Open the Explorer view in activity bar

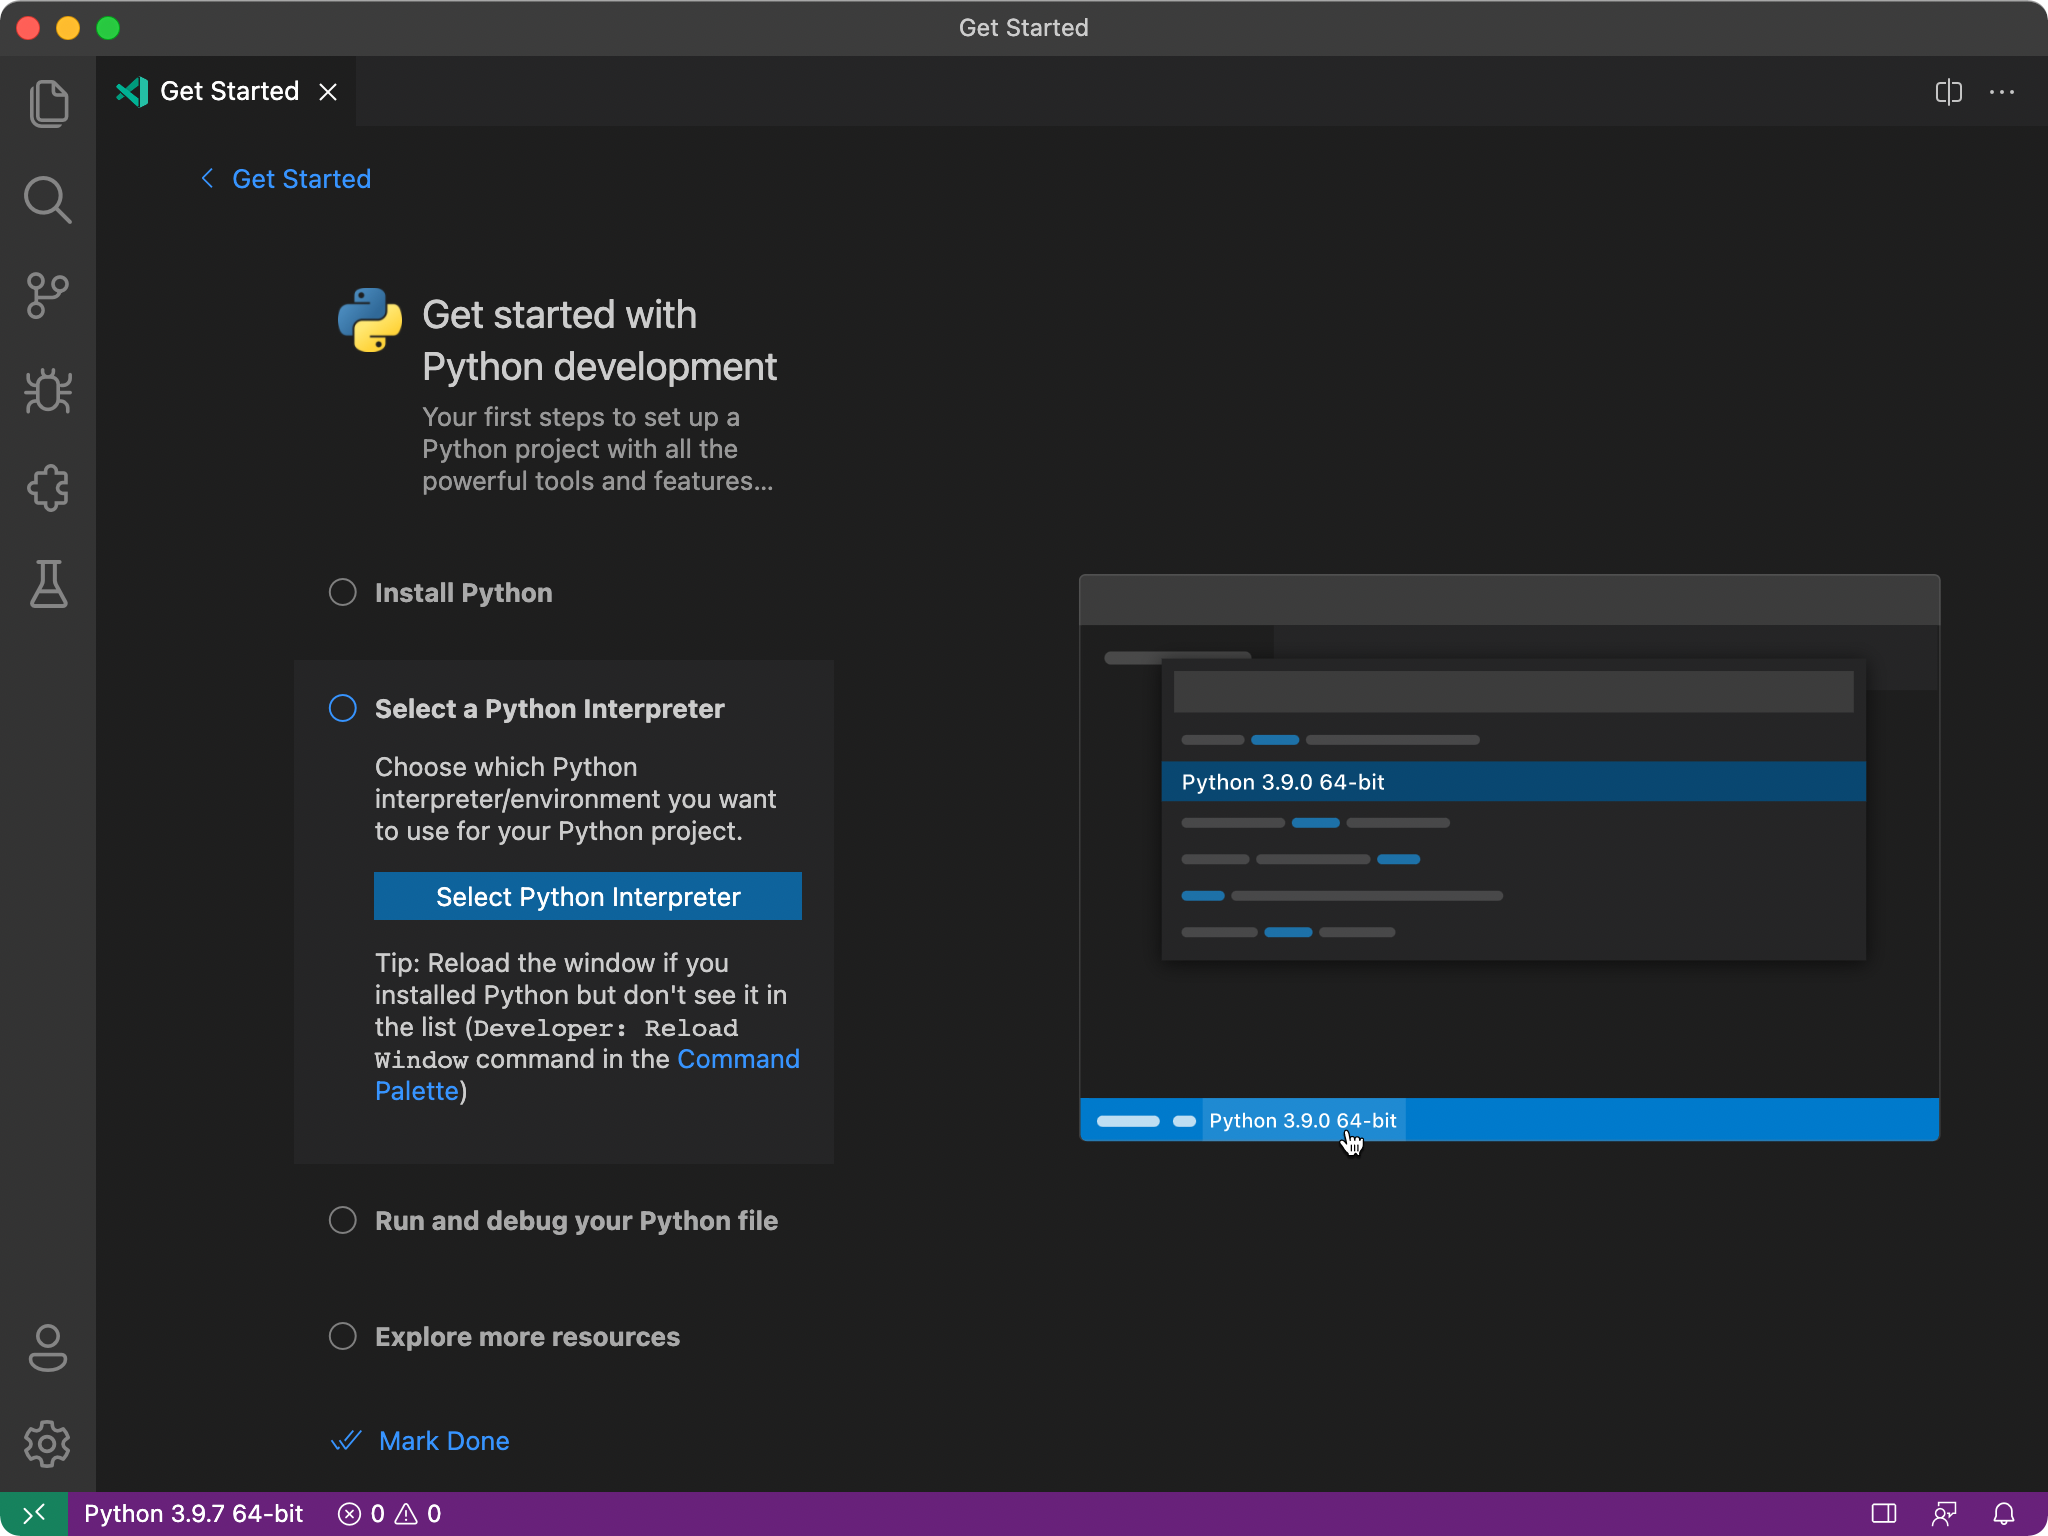click(48, 103)
